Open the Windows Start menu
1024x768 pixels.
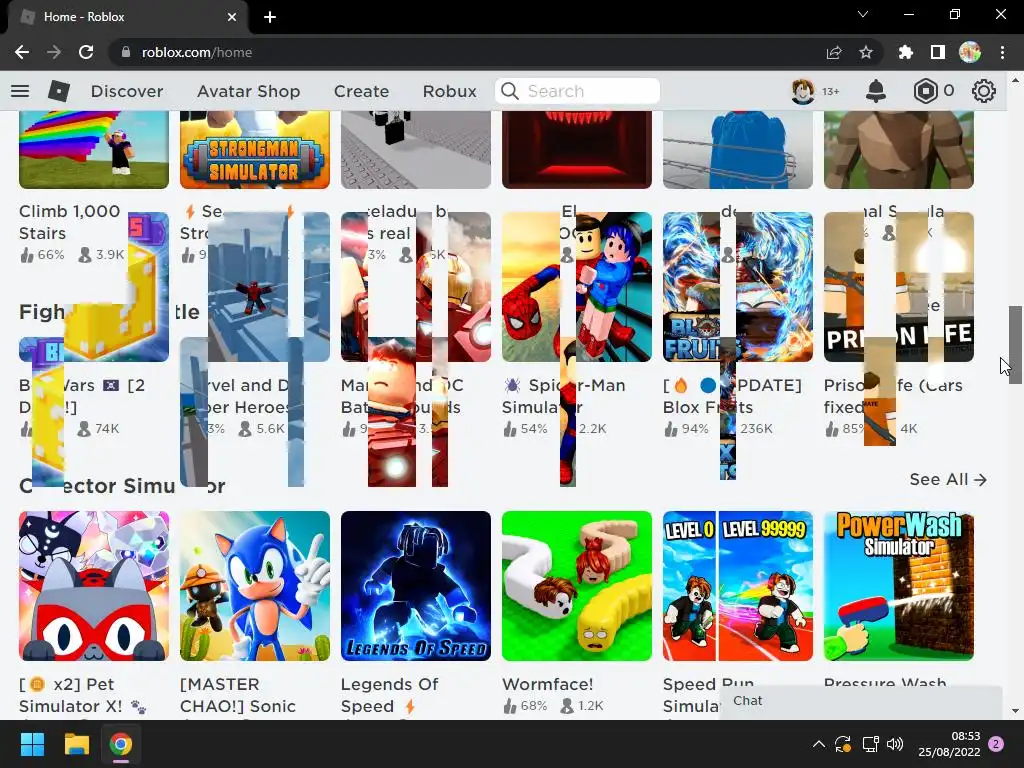(32, 744)
